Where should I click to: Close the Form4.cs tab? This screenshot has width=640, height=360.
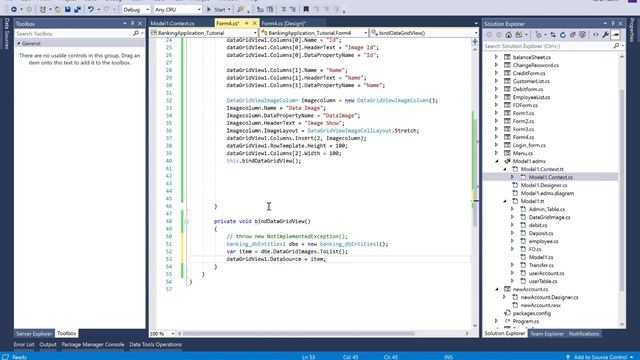(x=254, y=23)
